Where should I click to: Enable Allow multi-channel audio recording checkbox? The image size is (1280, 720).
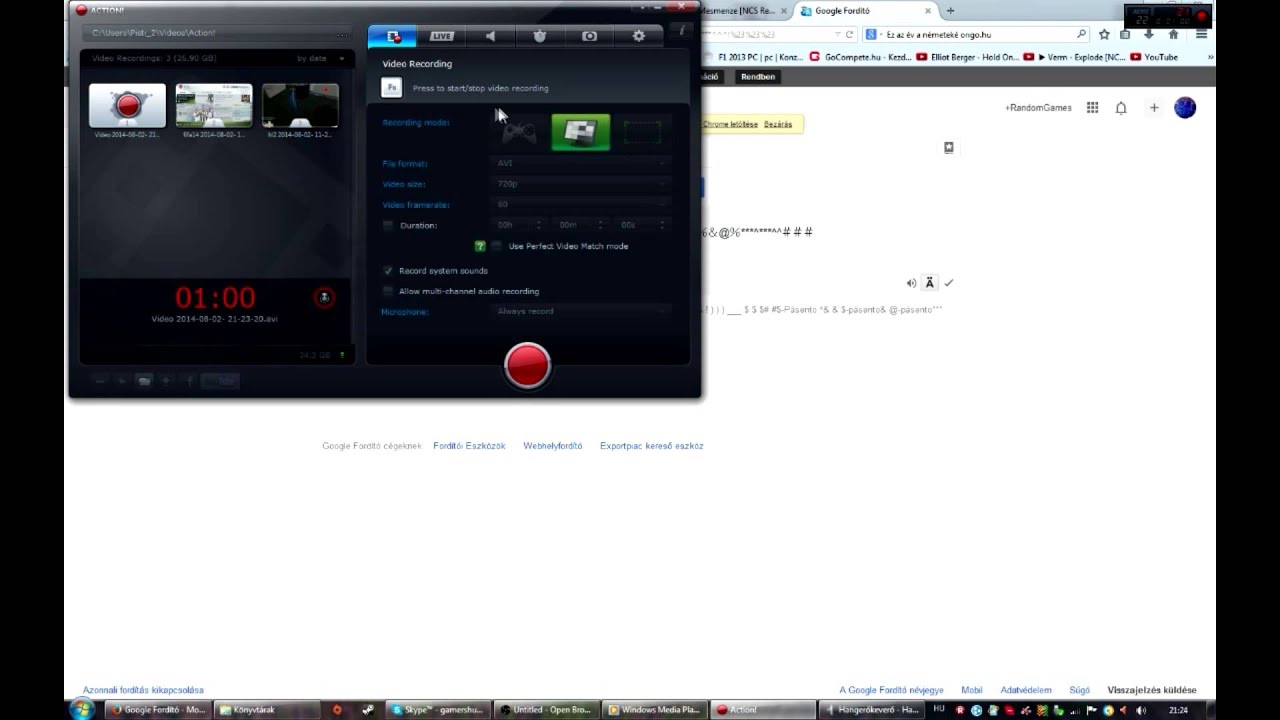point(388,291)
